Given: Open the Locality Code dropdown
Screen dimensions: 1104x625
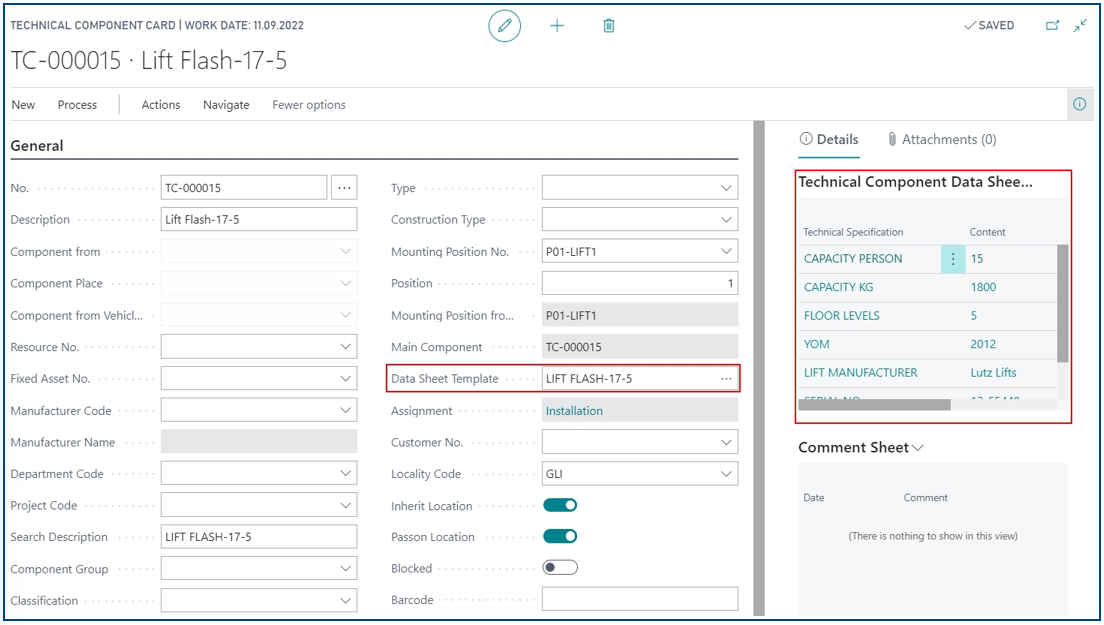Looking at the screenshot, I should tap(726, 474).
